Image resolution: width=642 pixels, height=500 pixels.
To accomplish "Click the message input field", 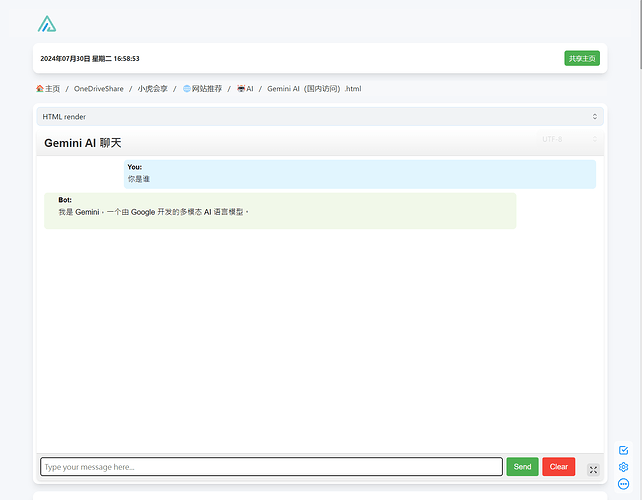I will click(x=271, y=466).
